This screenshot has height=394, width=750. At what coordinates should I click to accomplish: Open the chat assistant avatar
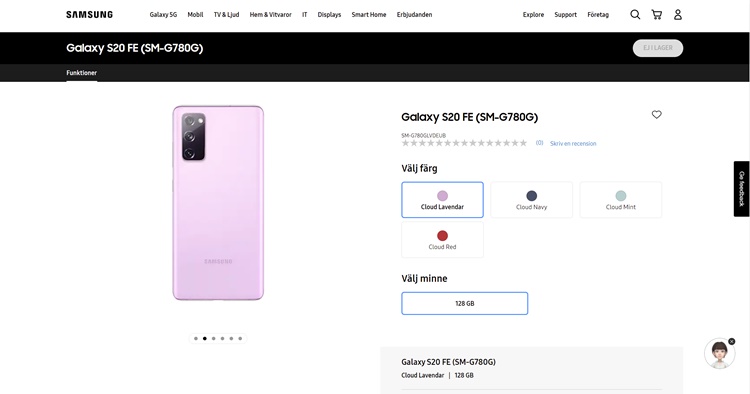point(719,354)
